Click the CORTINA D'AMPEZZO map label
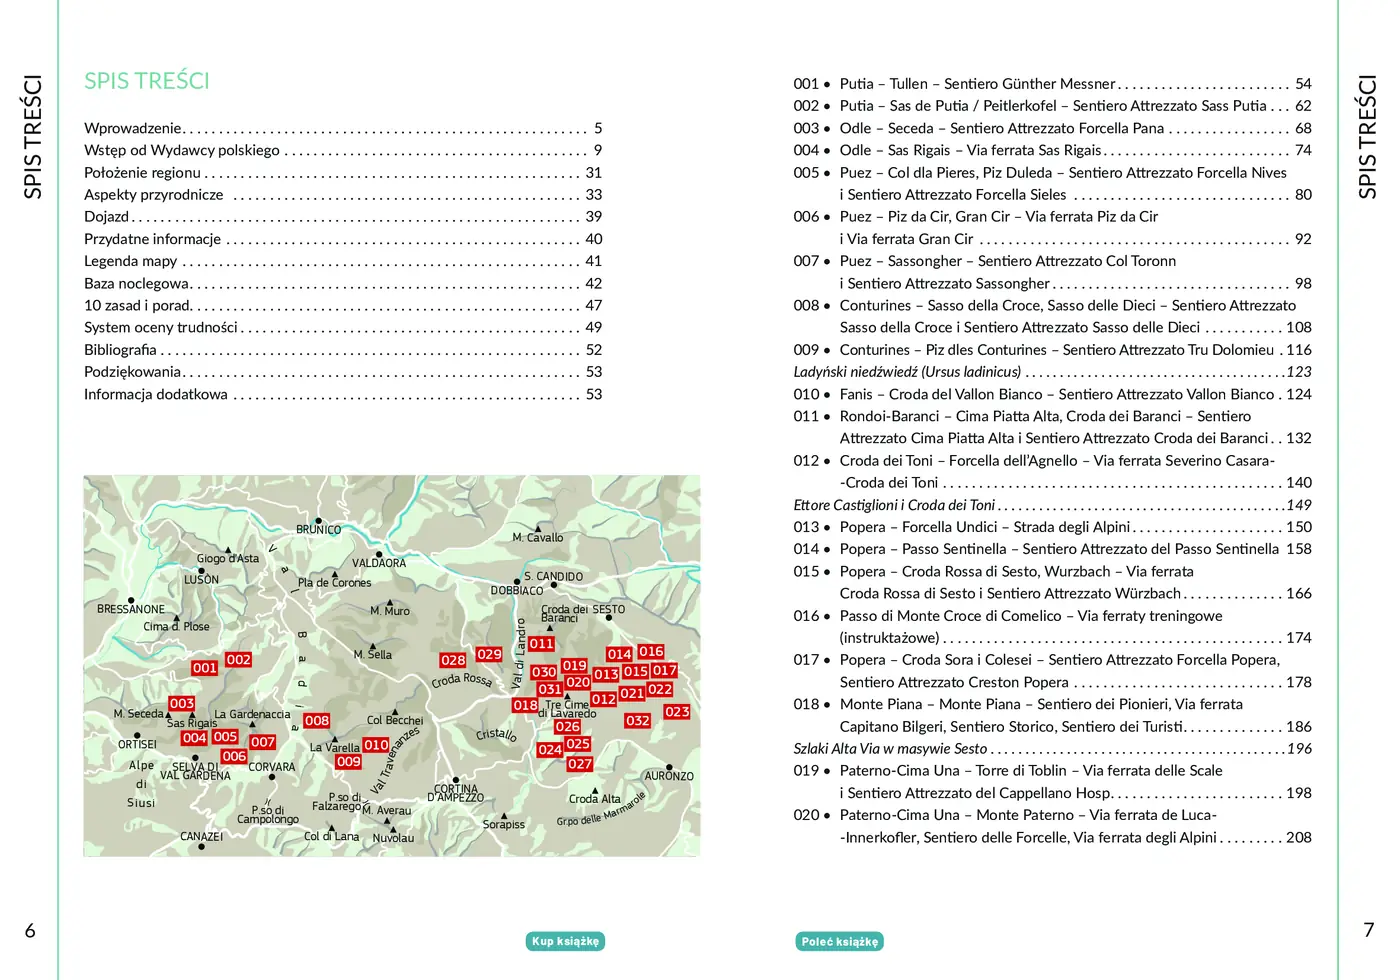Image resolution: width=1400 pixels, height=980 pixels. pos(456,793)
